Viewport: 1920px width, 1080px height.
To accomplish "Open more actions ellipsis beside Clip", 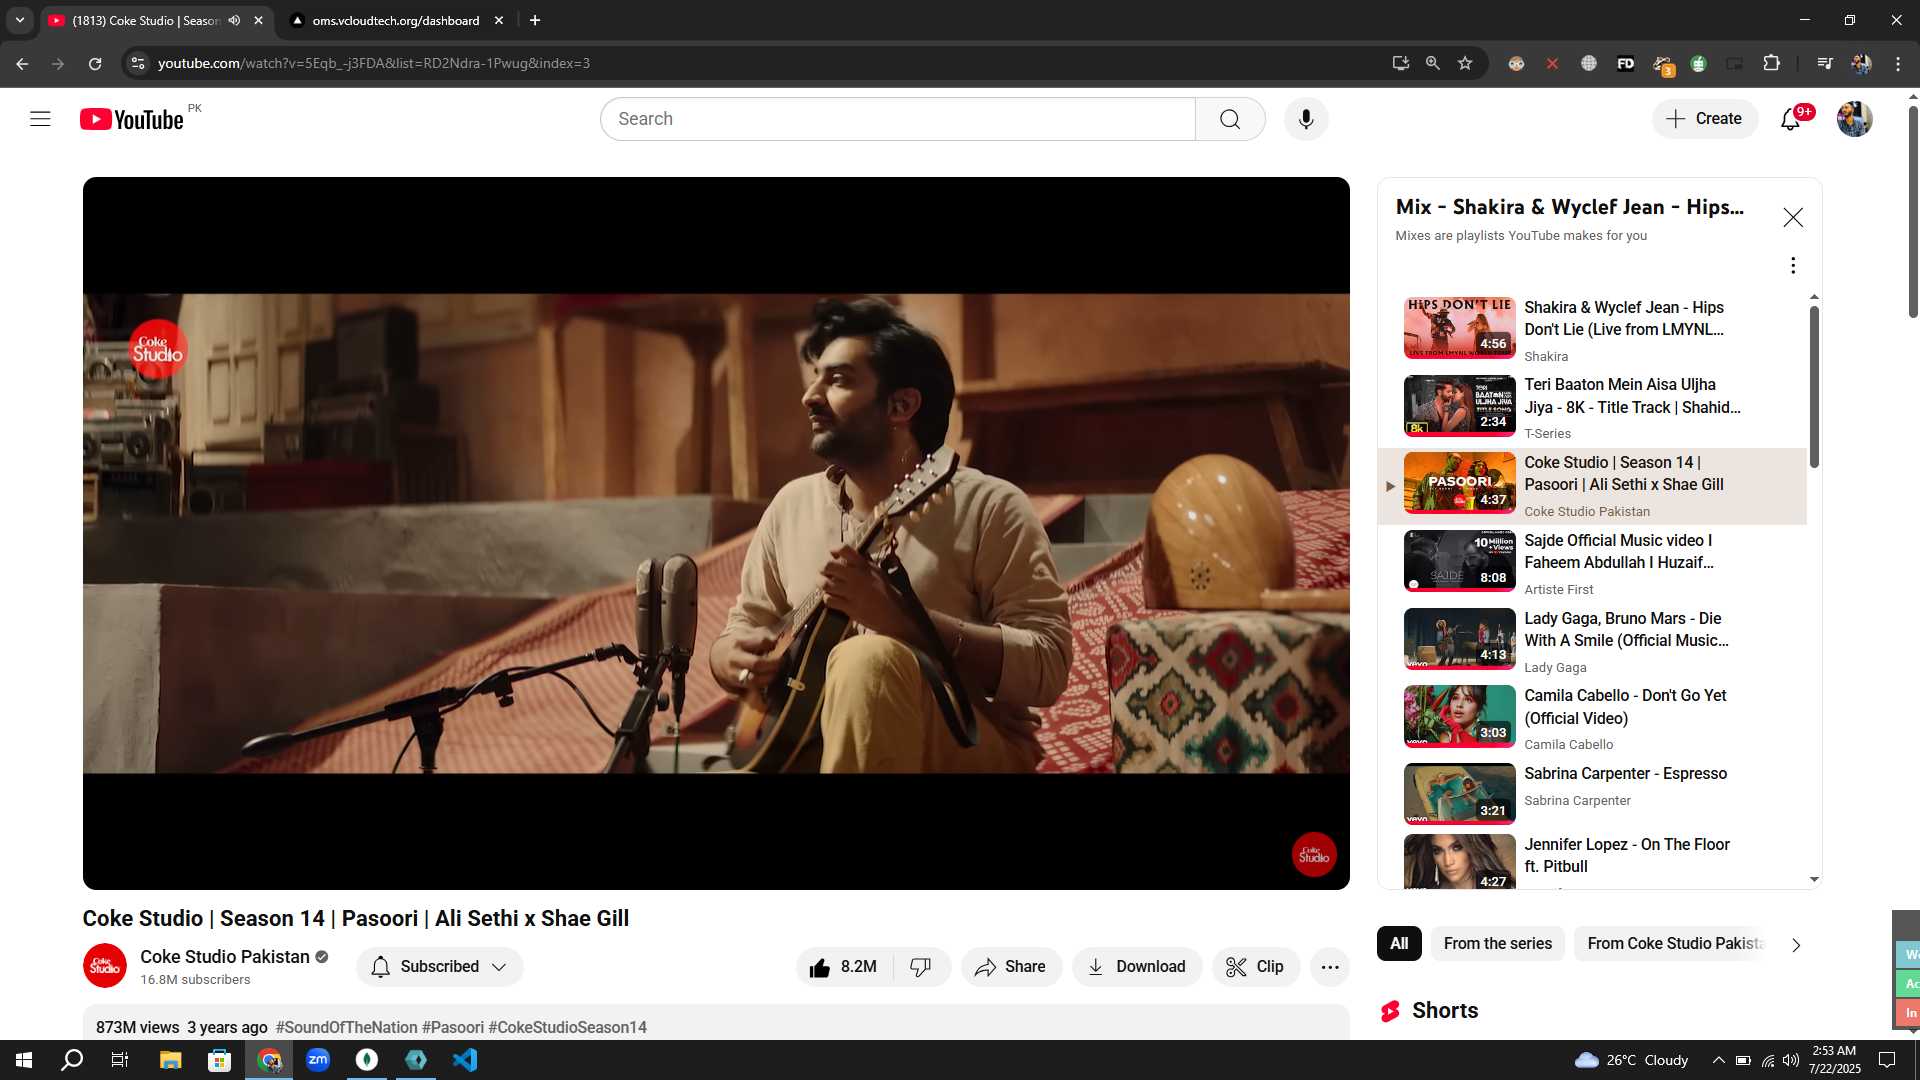I will click(1330, 967).
